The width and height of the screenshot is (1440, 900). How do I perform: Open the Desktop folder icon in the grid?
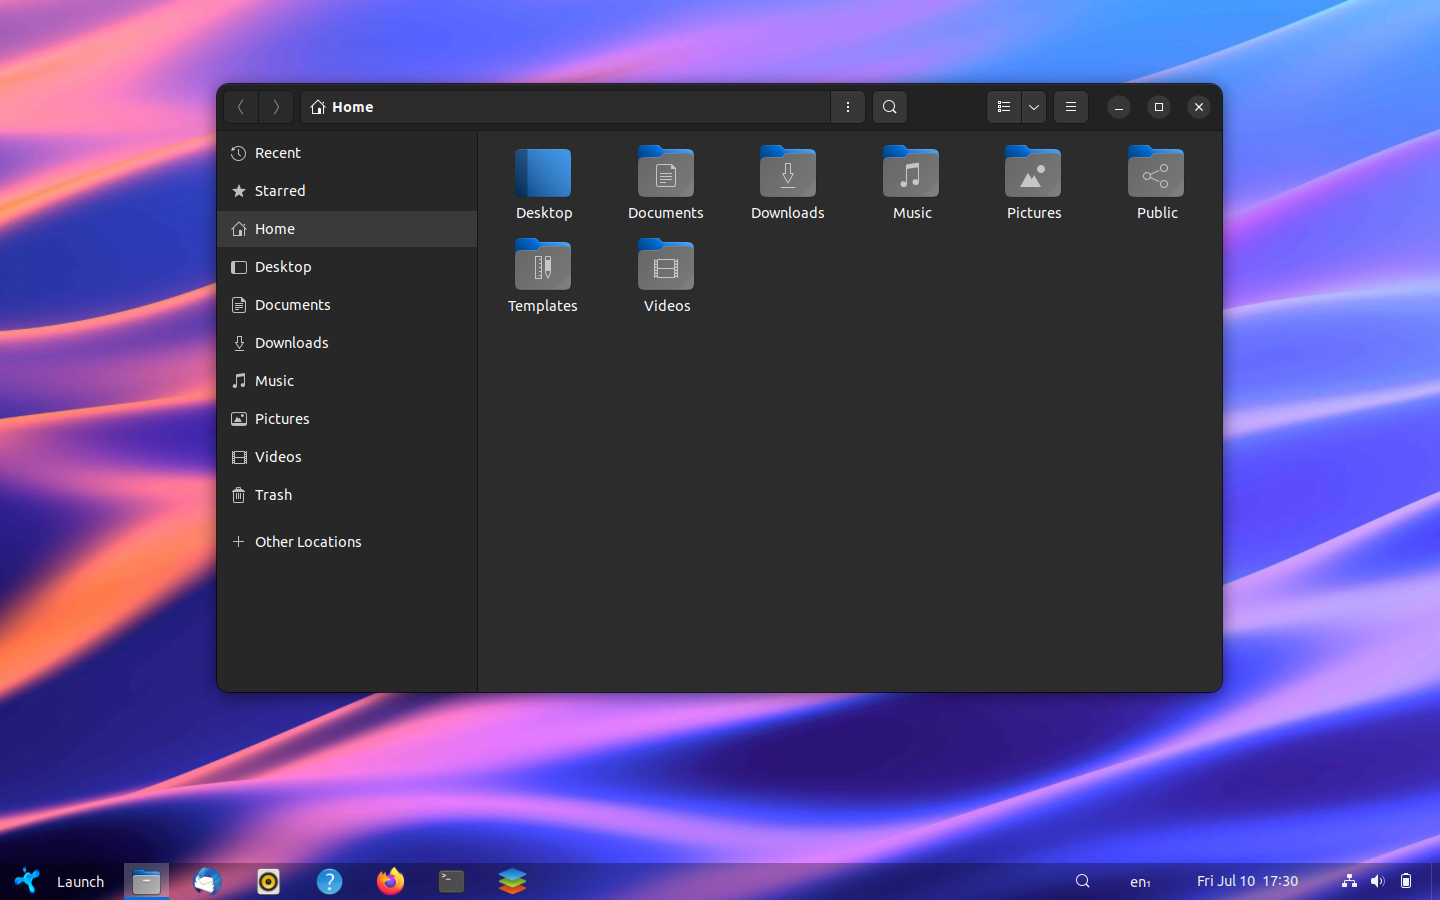(x=543, y=173)
